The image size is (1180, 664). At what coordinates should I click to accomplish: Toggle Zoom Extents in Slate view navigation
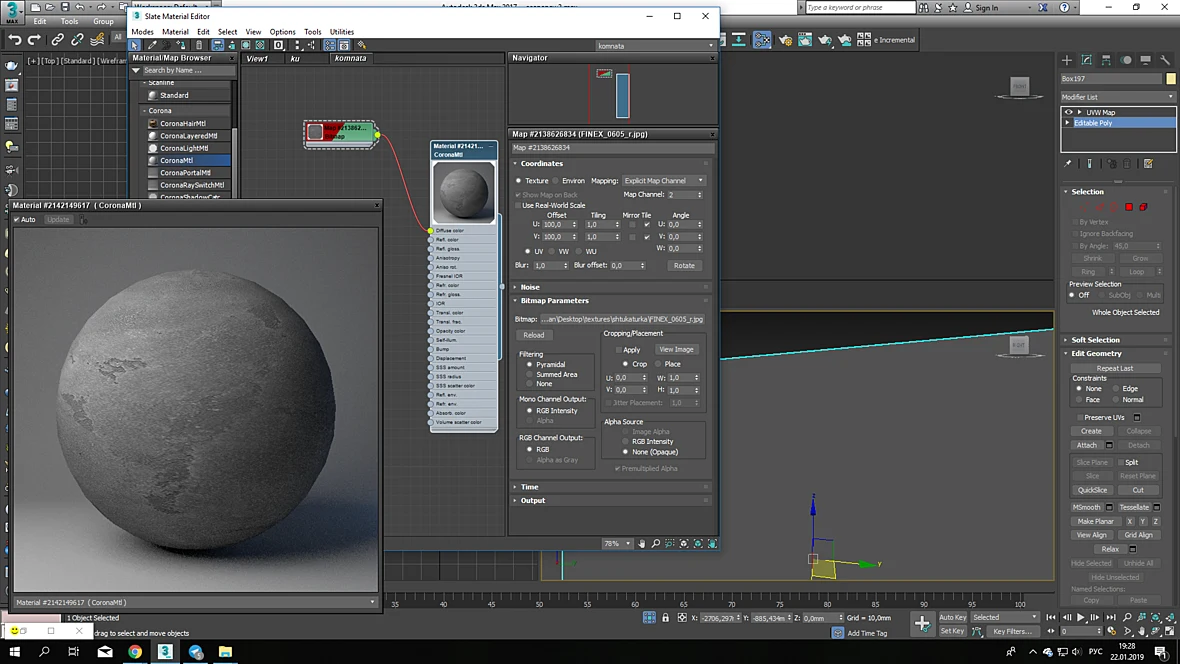(684, 544)
